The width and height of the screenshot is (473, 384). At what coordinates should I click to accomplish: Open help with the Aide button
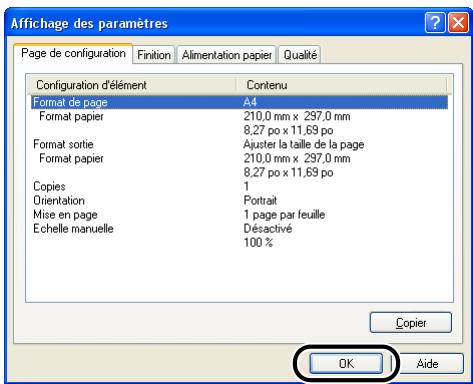pyautogui.click(x=427, y=363)
